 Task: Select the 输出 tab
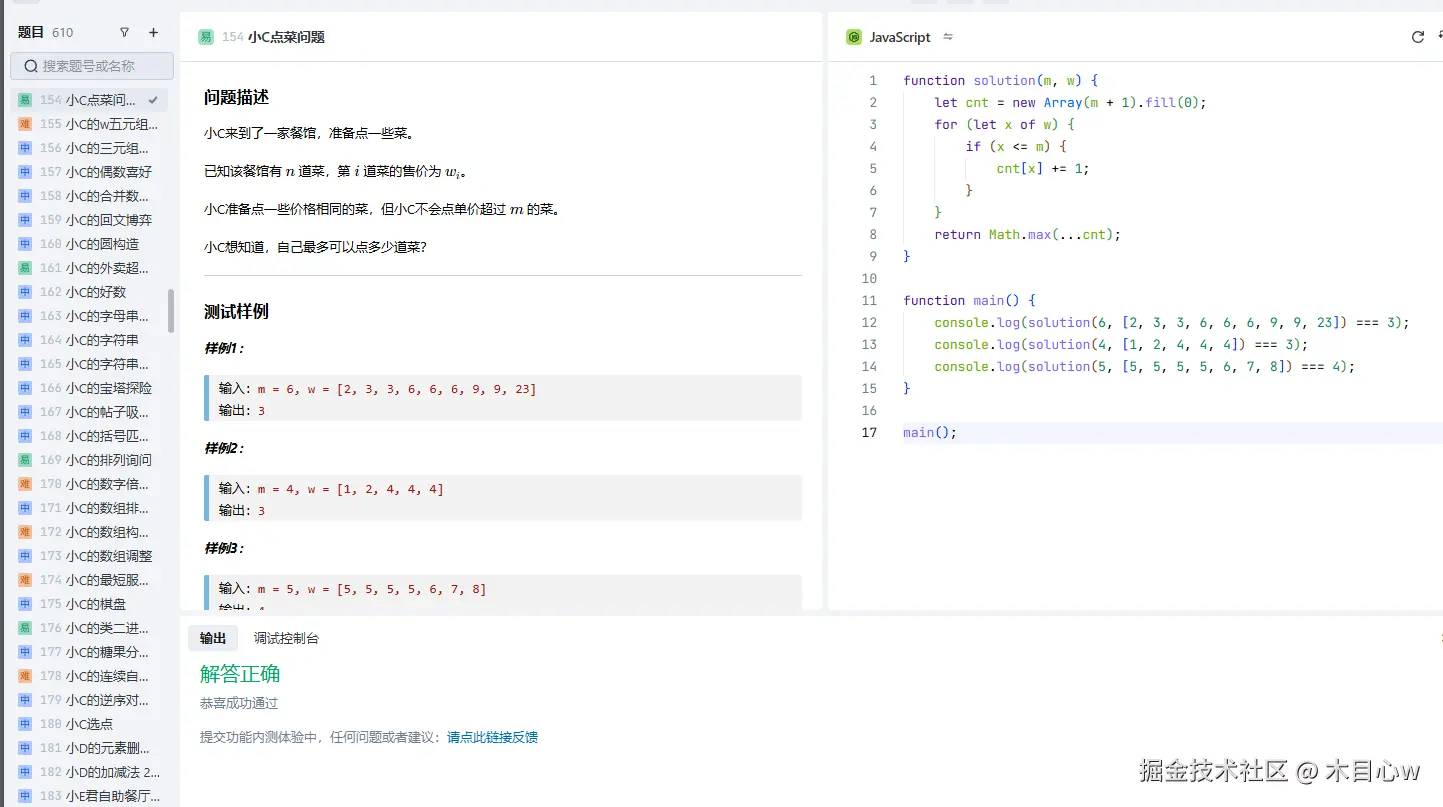pos(213,638)
